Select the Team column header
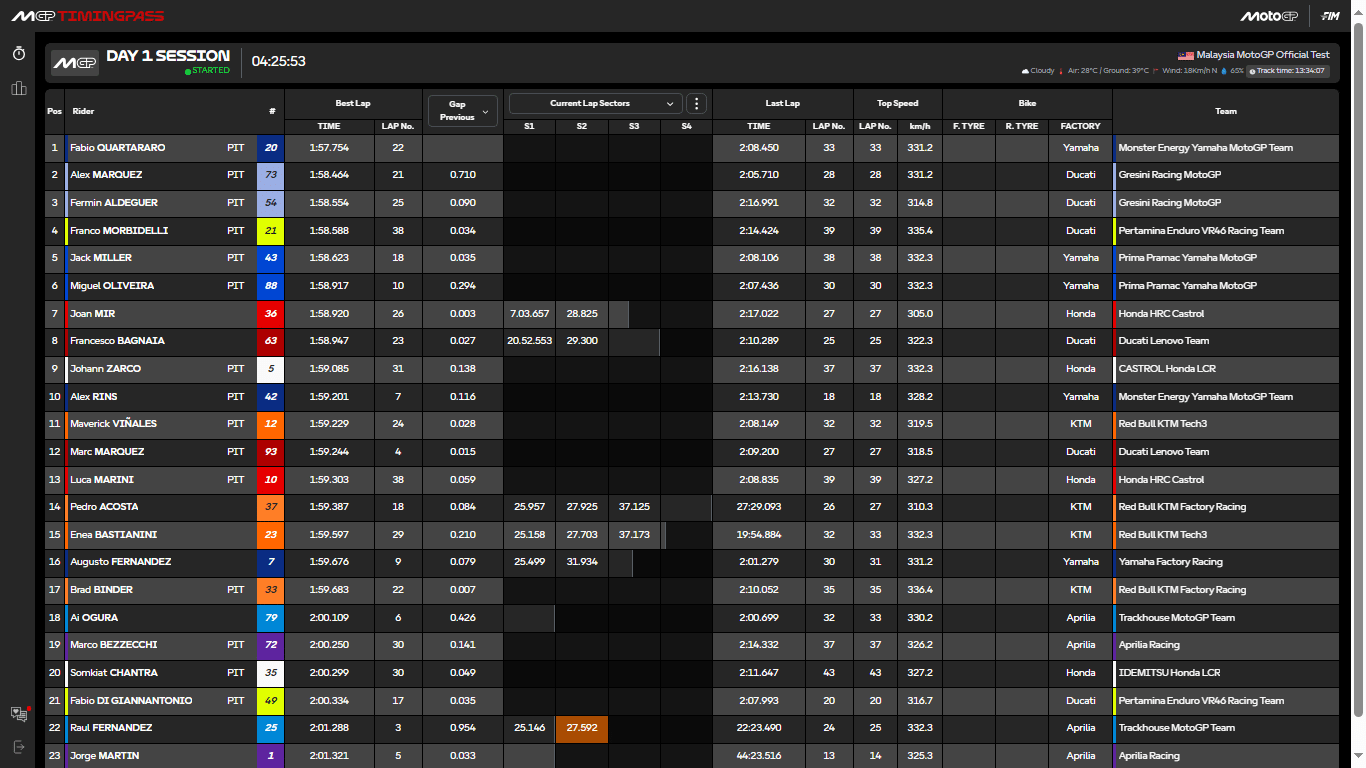This screenshot has height=768, width=1366. pos(1226,111)
